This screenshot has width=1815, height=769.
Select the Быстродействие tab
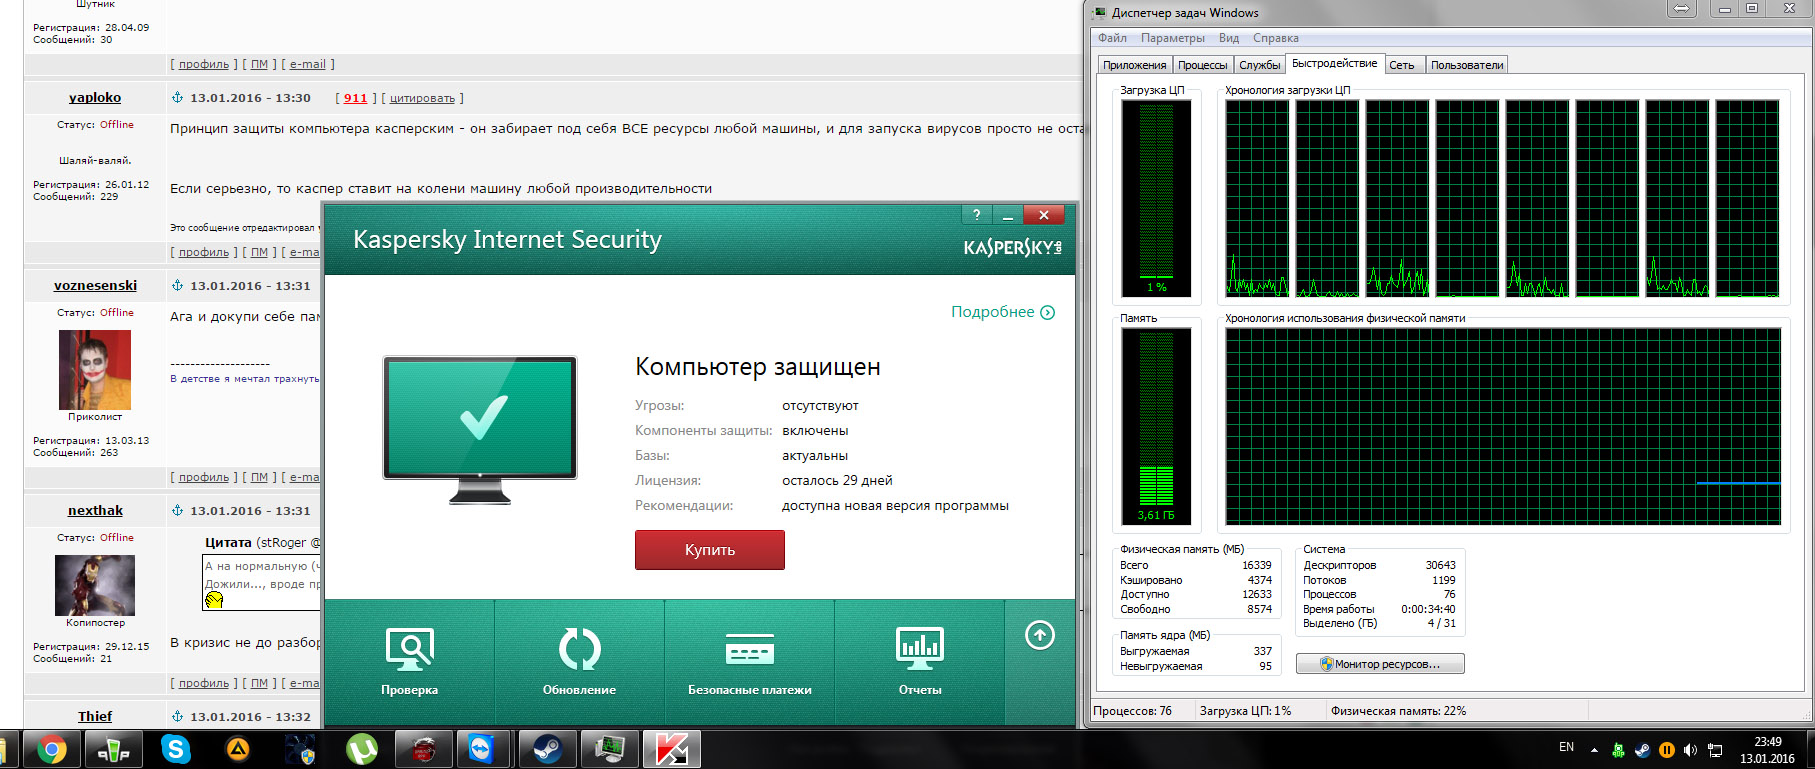(x=1334, y=63)
